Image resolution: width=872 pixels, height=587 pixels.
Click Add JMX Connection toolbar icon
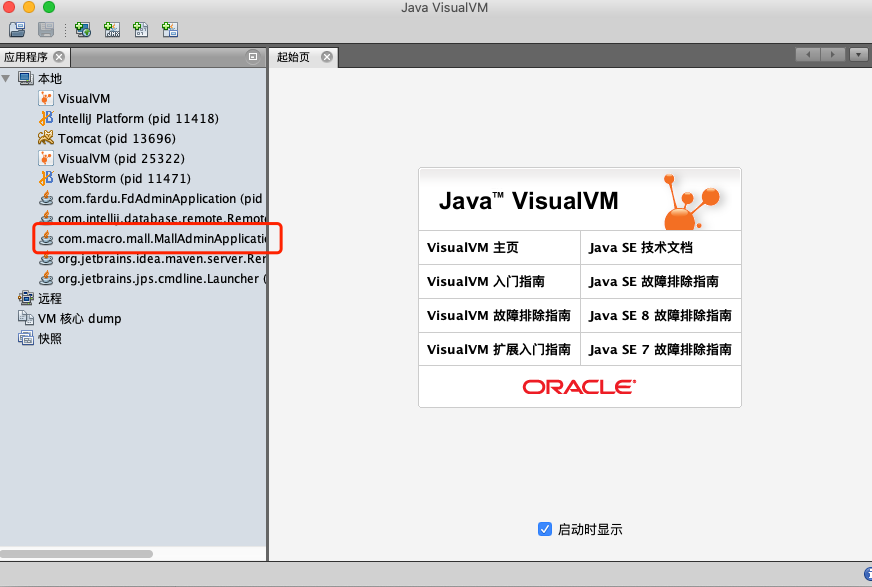click(112, 29)
